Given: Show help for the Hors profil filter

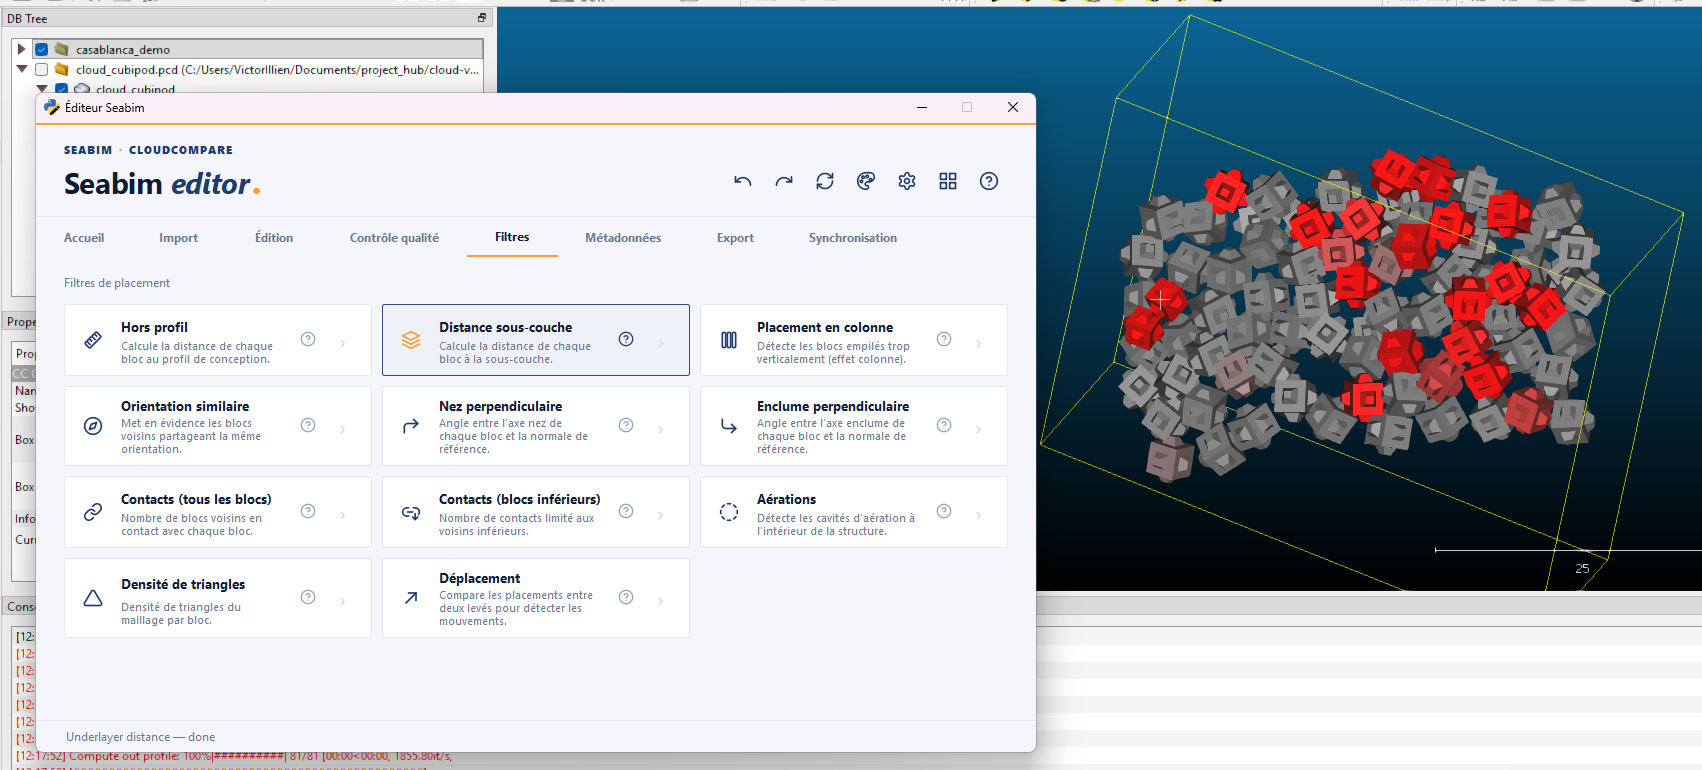Looking at the screenshot, I should 308,339.
